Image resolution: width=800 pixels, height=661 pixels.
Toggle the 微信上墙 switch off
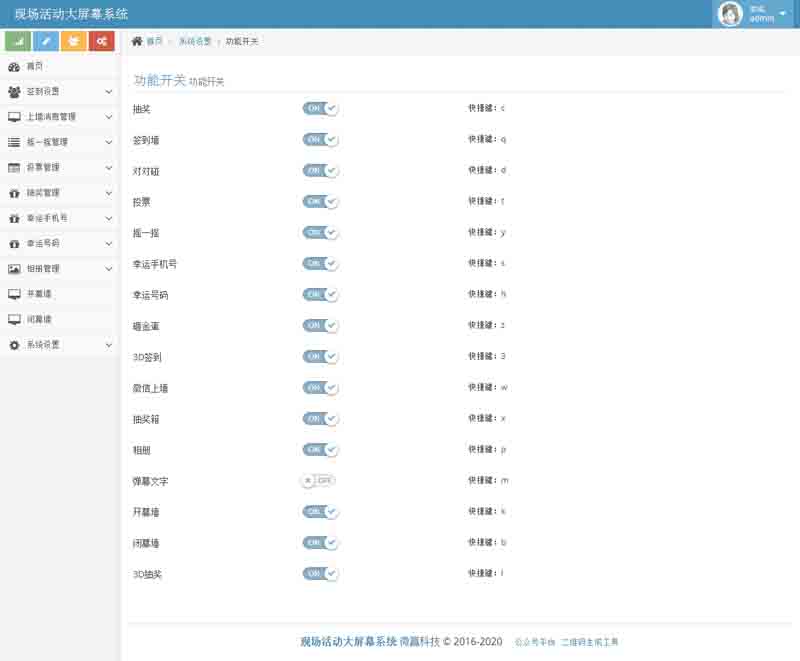click(x=320, y=388)
